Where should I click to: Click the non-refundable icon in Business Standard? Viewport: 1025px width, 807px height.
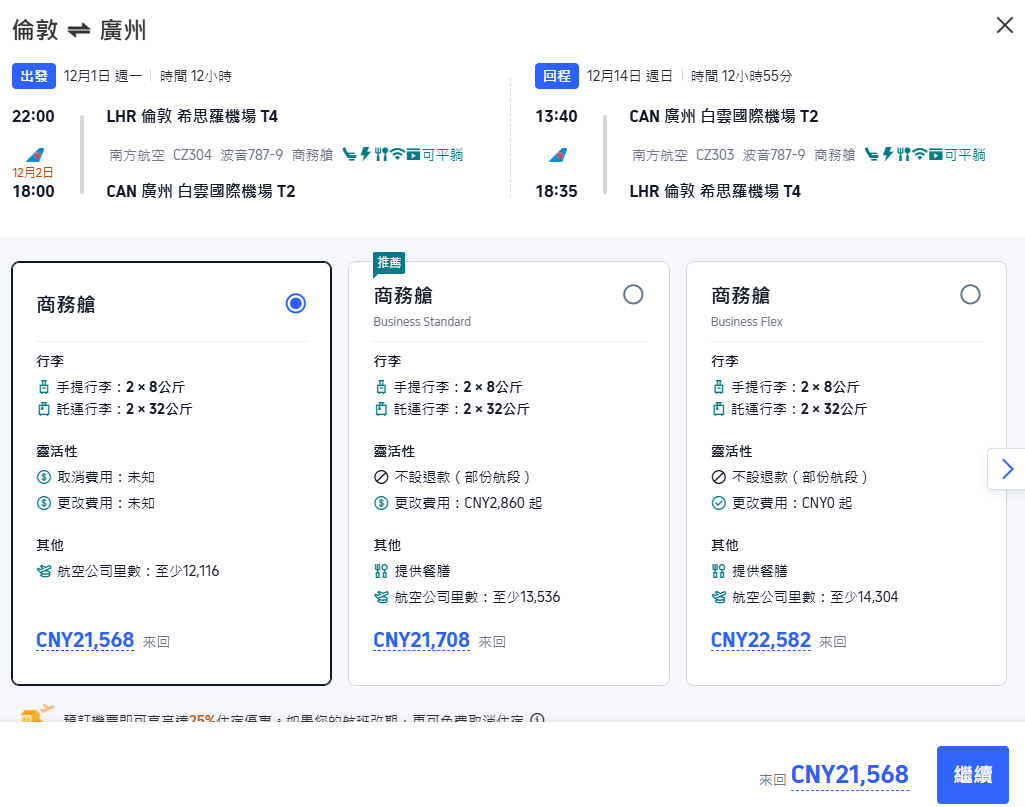(381, 477)
